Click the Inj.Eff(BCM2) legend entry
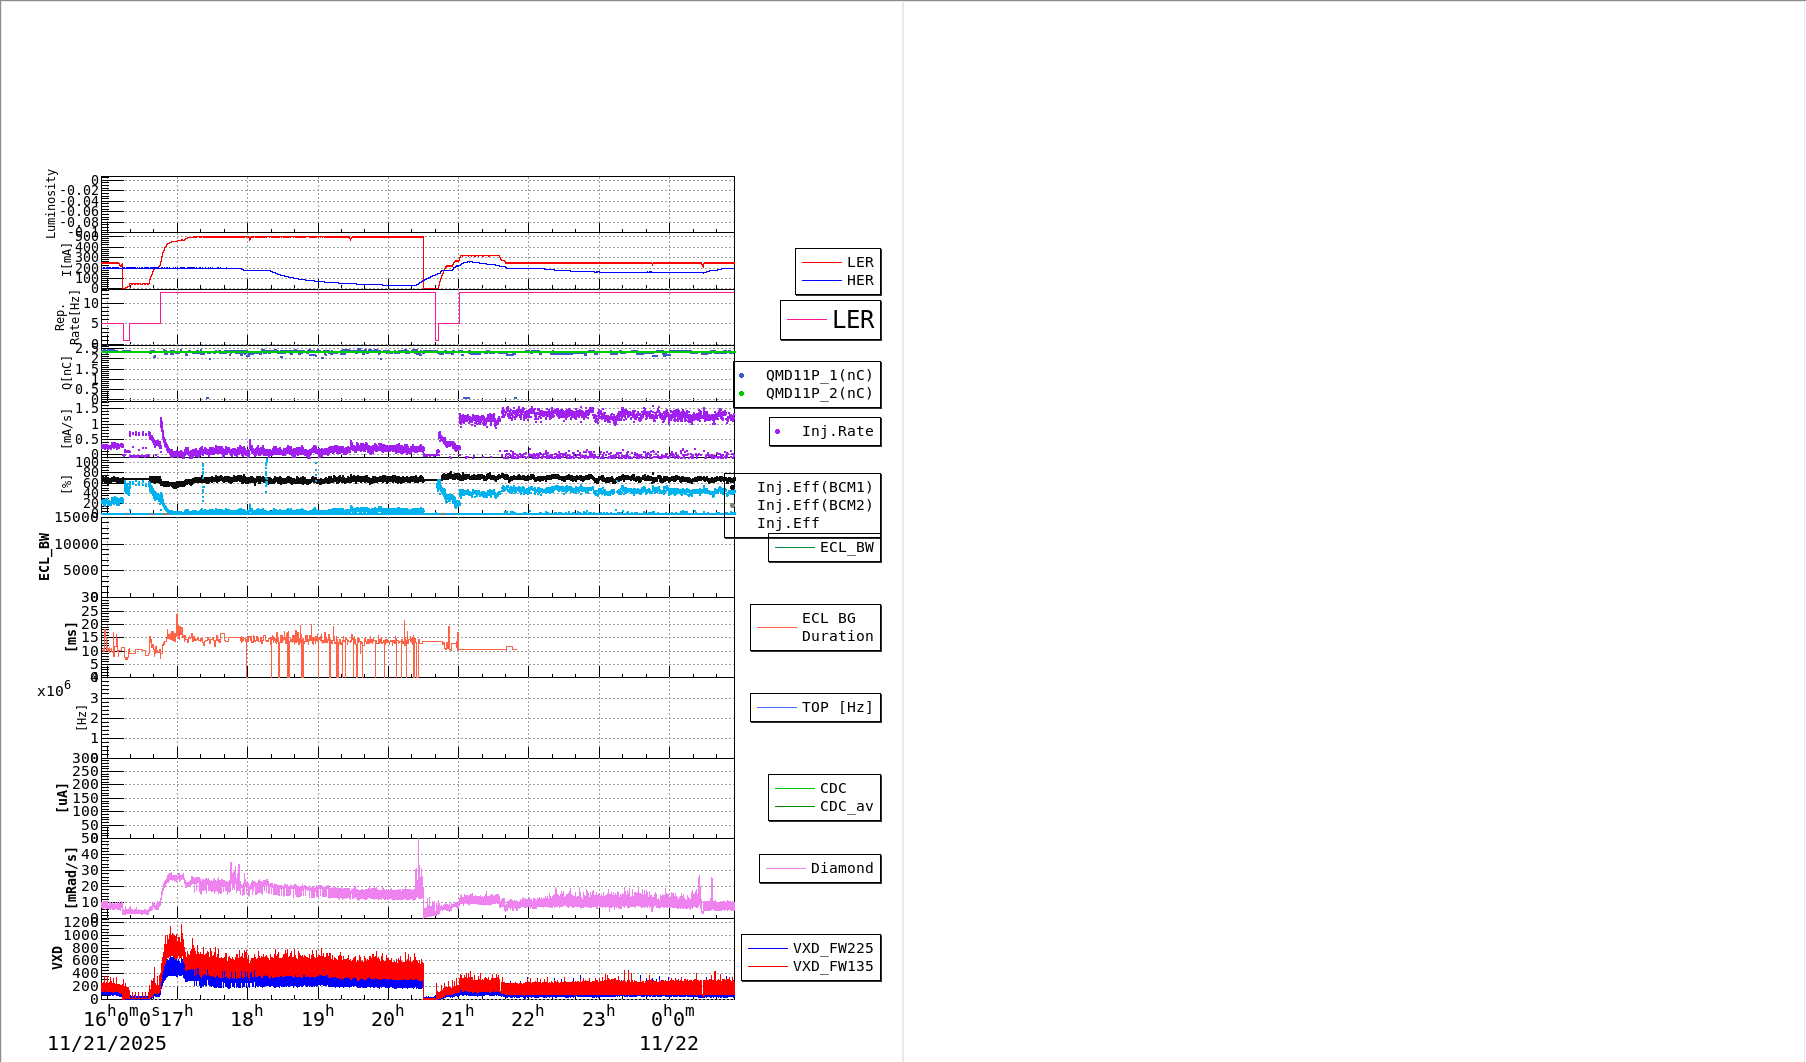The width and height of the screenshot is (1806, 1062). 814,506
